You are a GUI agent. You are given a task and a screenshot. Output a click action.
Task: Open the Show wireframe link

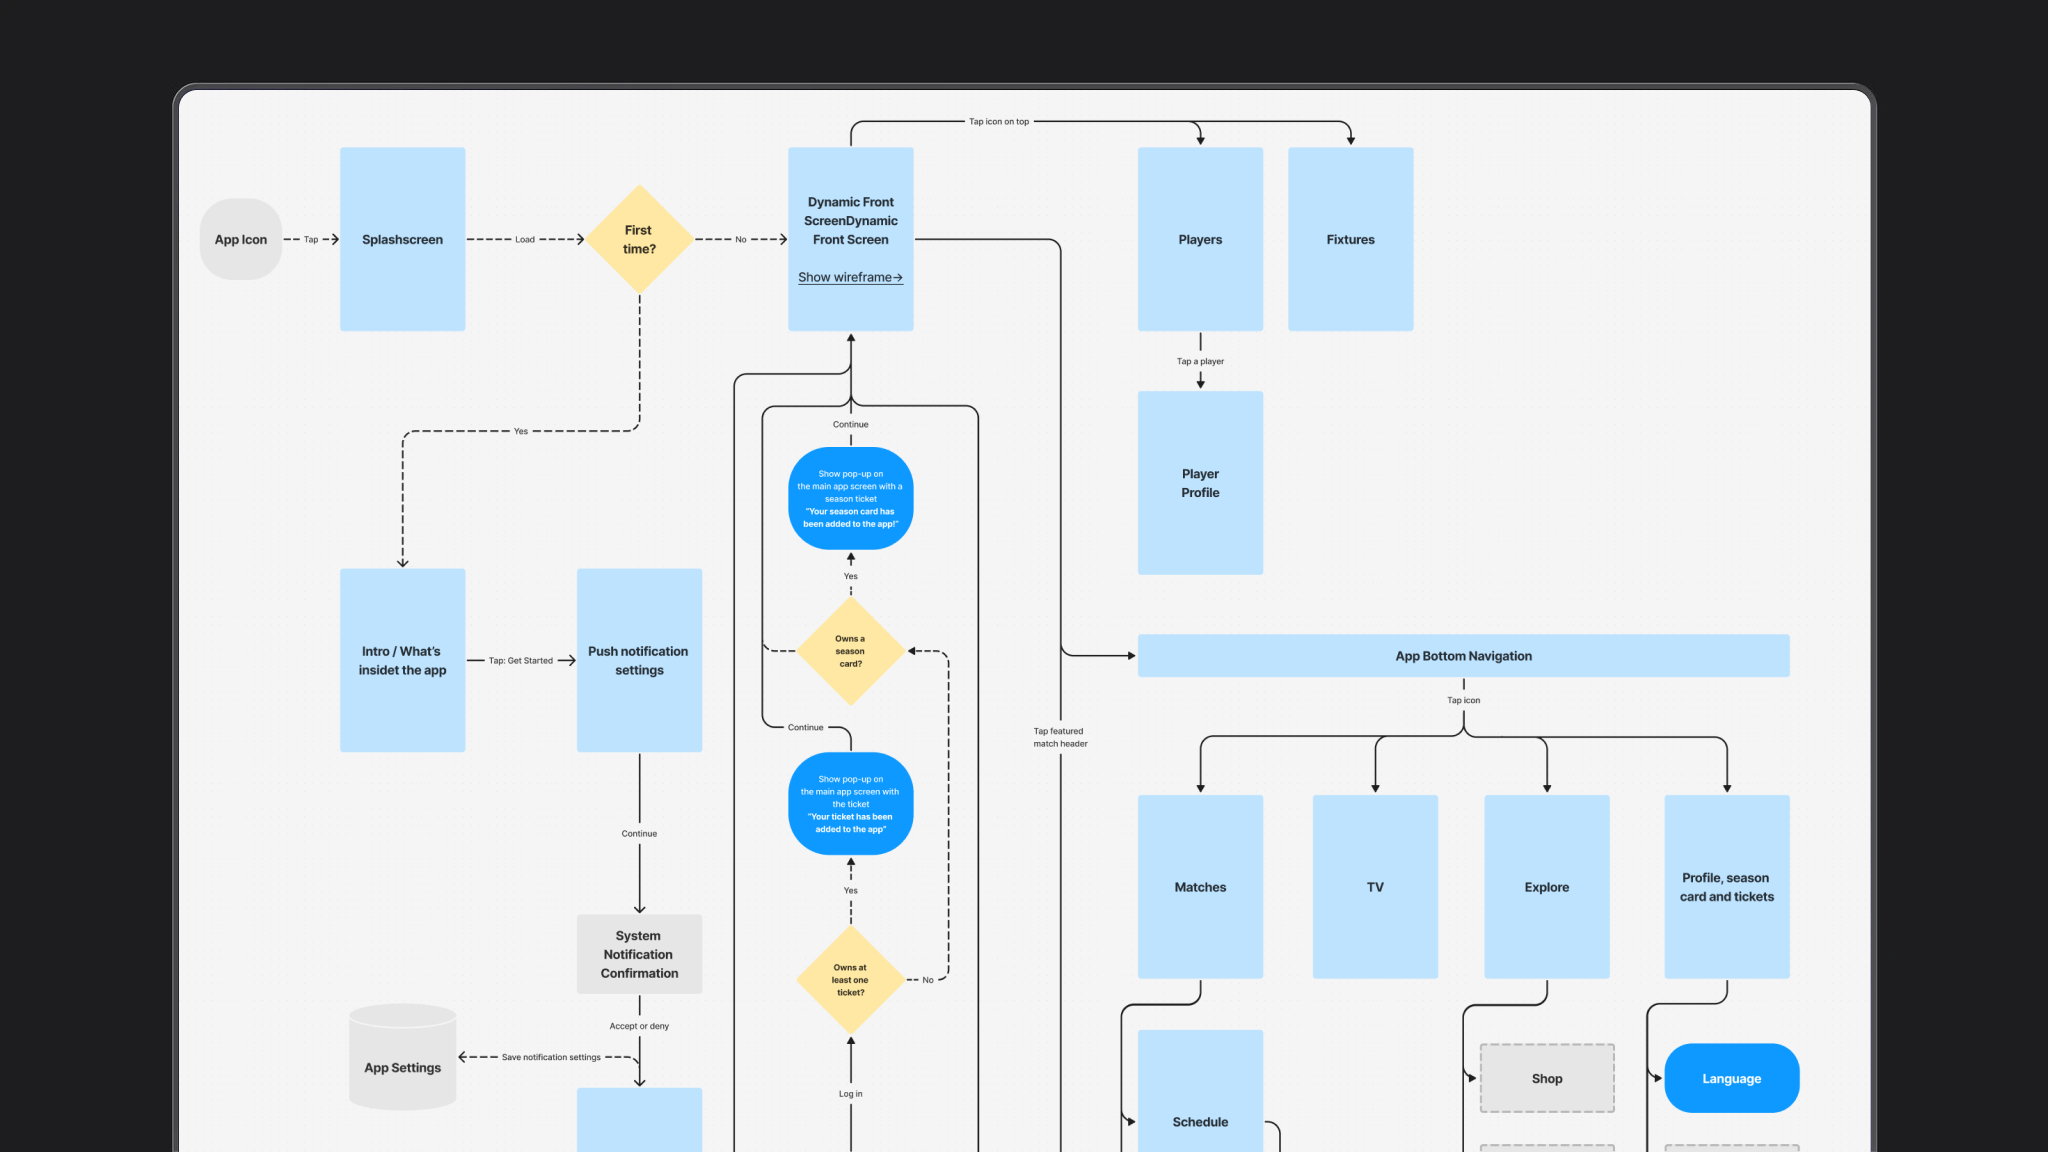(x=850, y=277)
